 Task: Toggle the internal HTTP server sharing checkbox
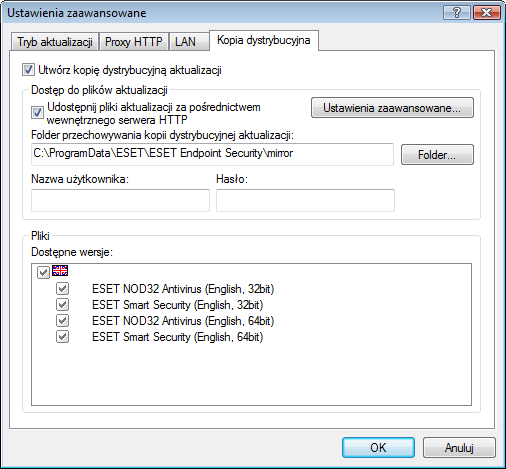(37, 113)
